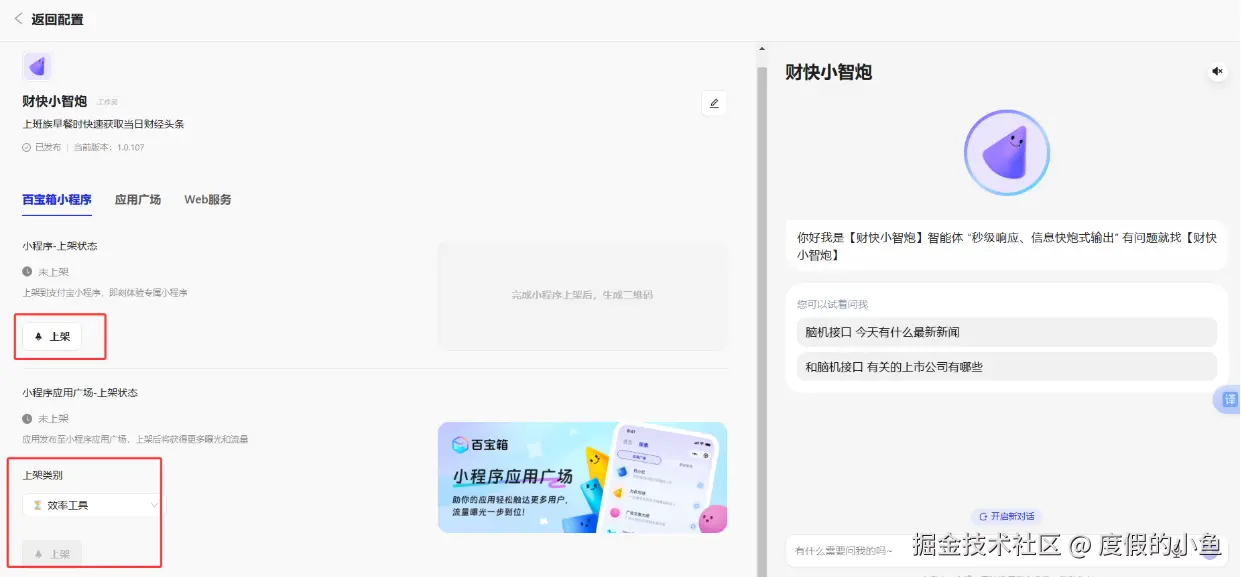Select suggestion 脑机接口 今天有什么最新新闻
This screenshot has width=1241, height=577.
coord(1007,332)
